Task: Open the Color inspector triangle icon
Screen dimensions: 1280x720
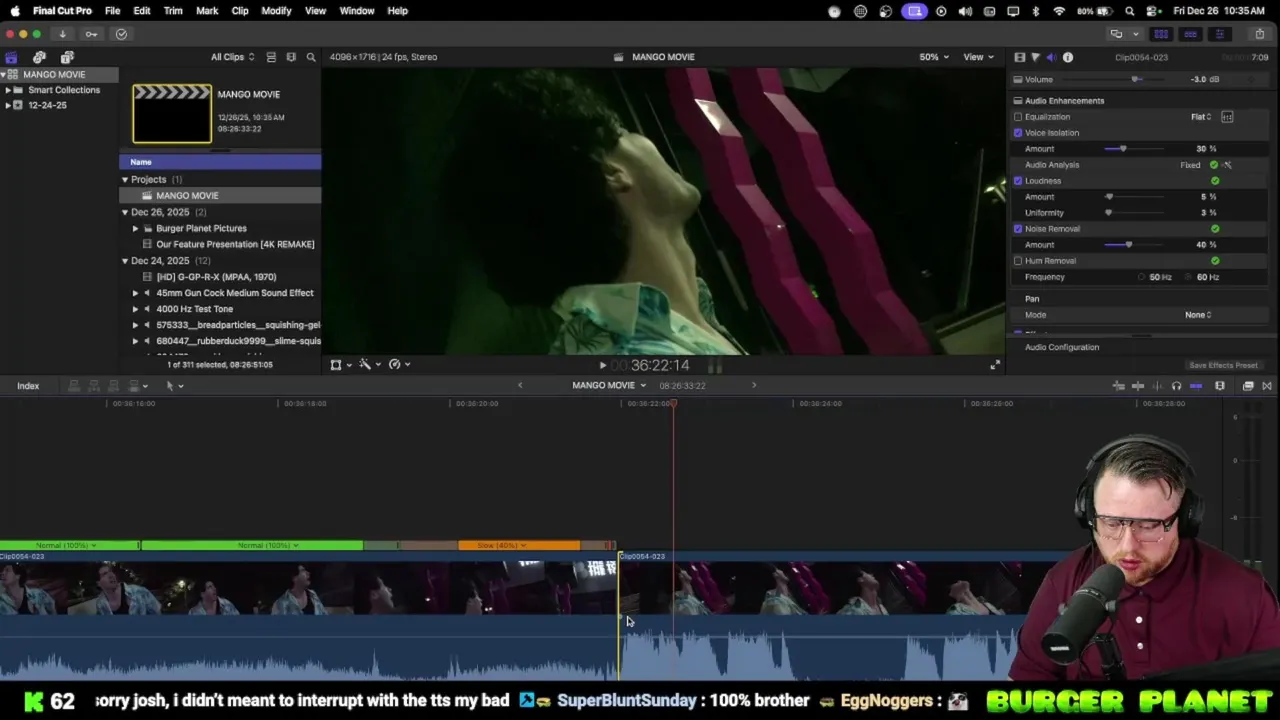Action: pos(1035,57)
